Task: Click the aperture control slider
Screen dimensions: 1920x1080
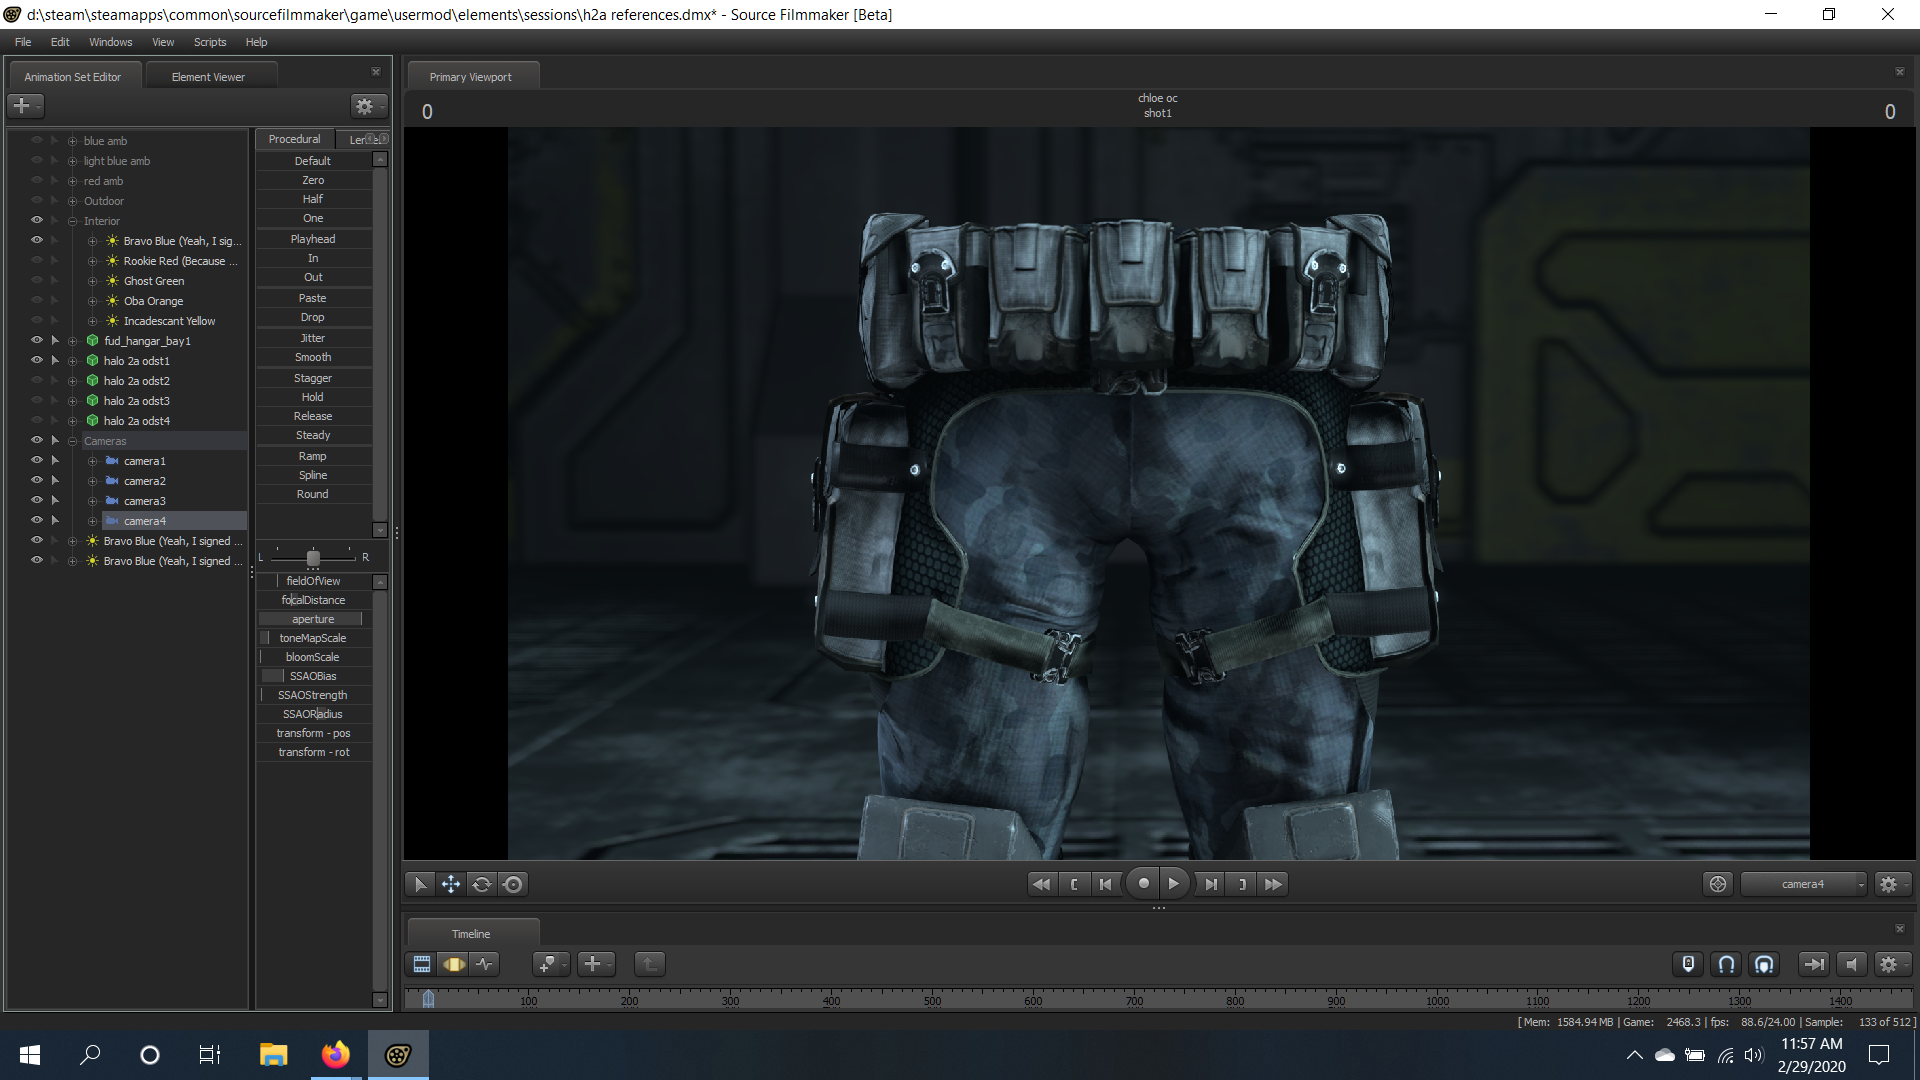Action: [x=313, y=619]
